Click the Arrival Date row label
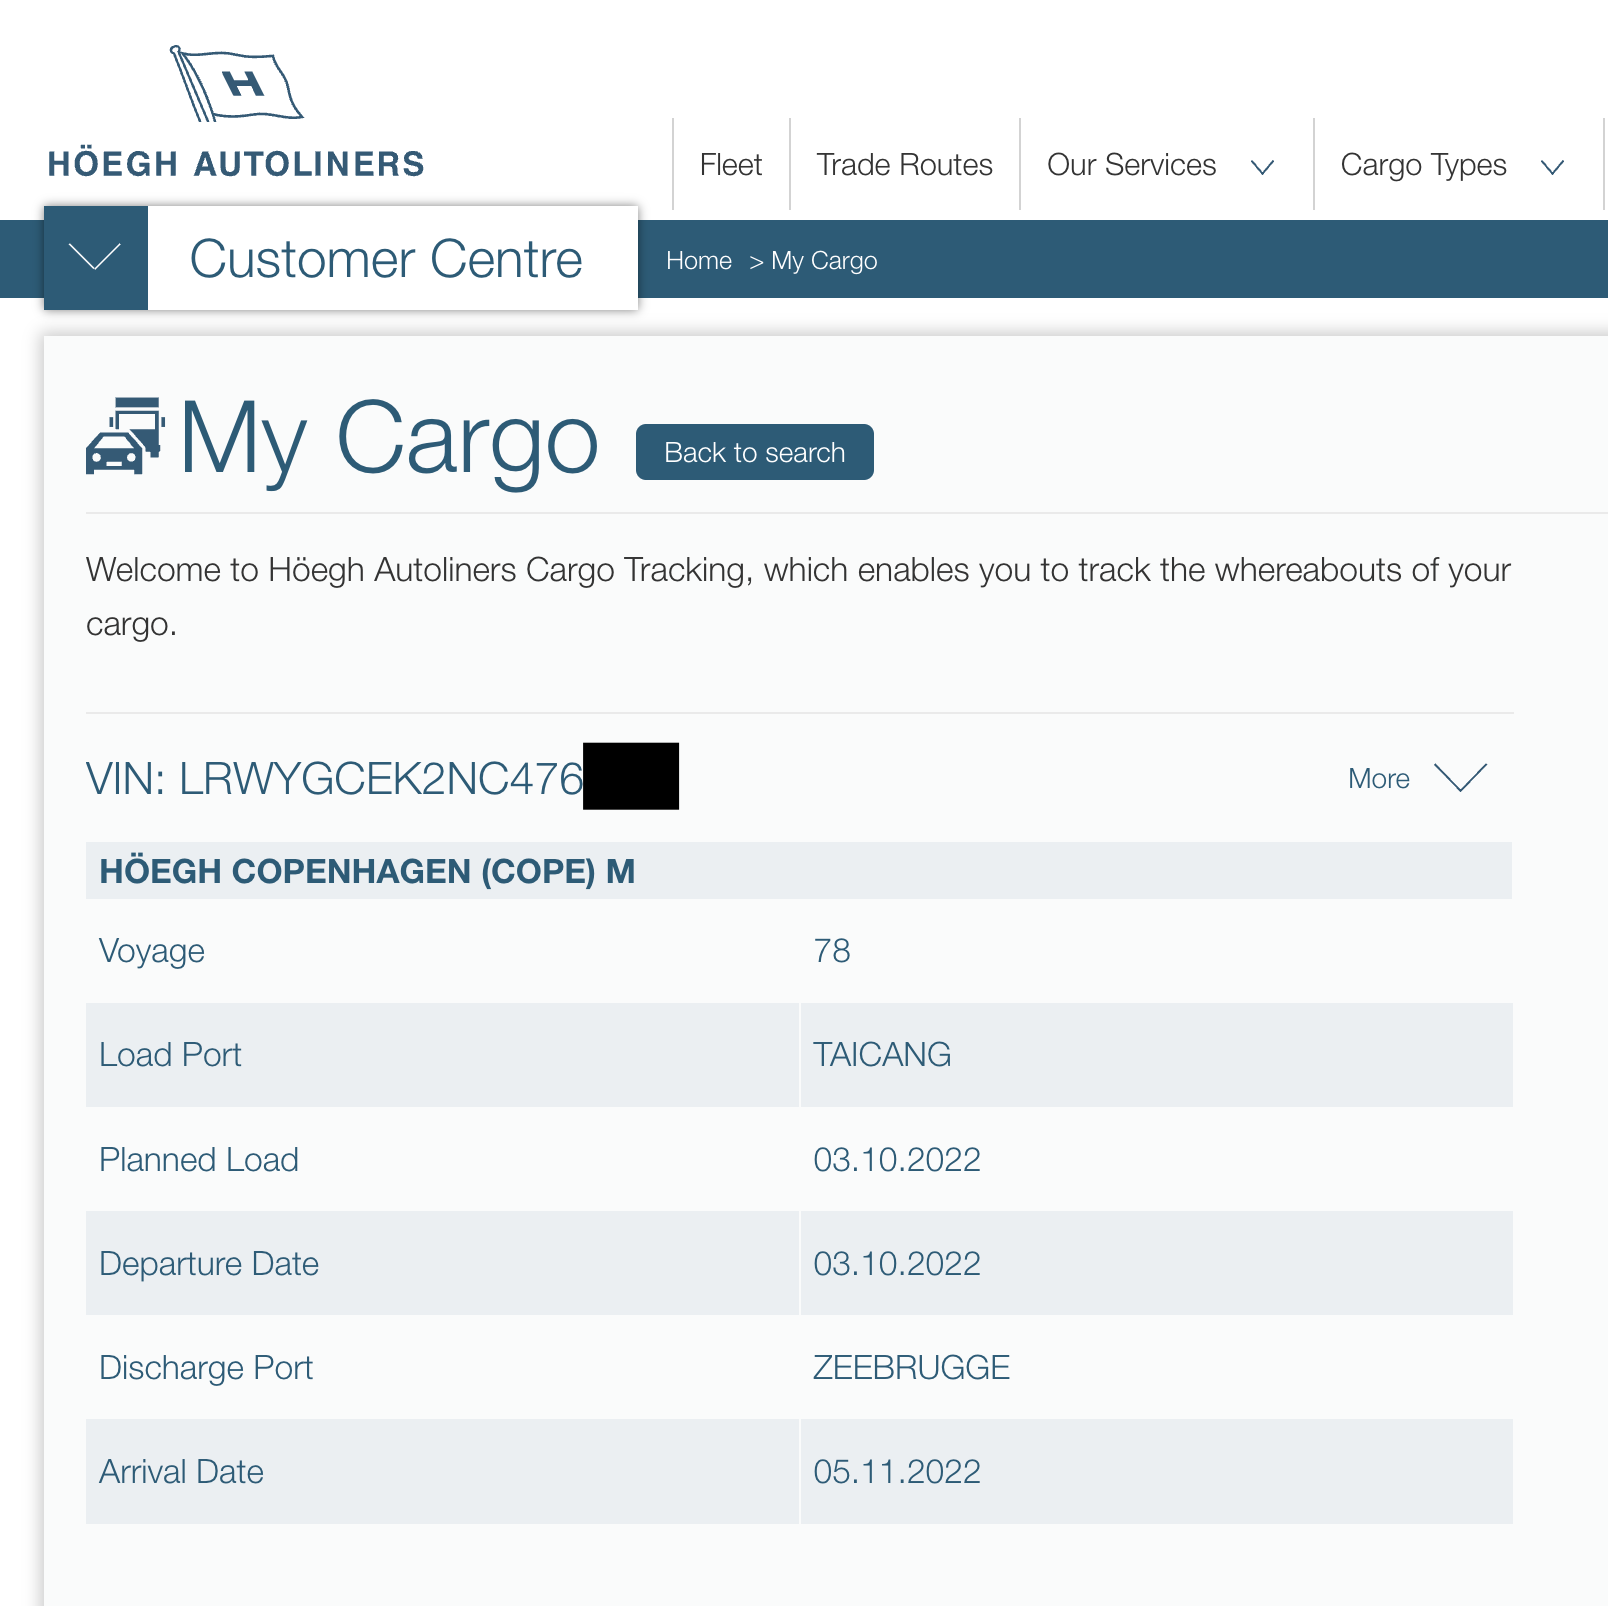Viewport: 1608px width, 1606px height. (x=181, y=1471)
